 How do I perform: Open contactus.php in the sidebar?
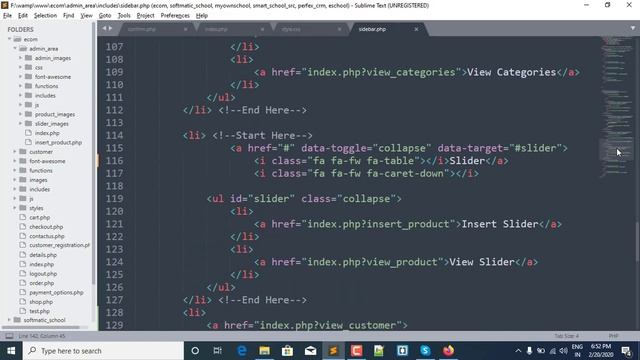coord(47,236)
